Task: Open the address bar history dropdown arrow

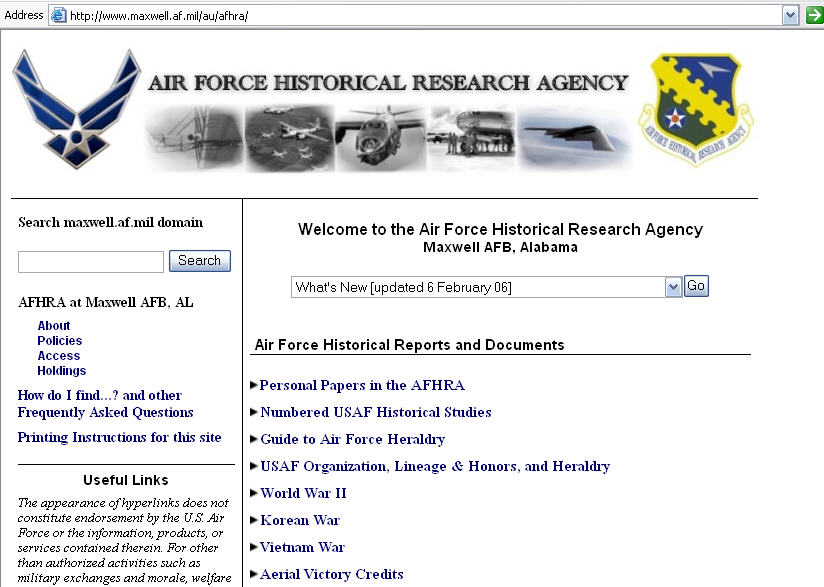Action: point(790,16)
